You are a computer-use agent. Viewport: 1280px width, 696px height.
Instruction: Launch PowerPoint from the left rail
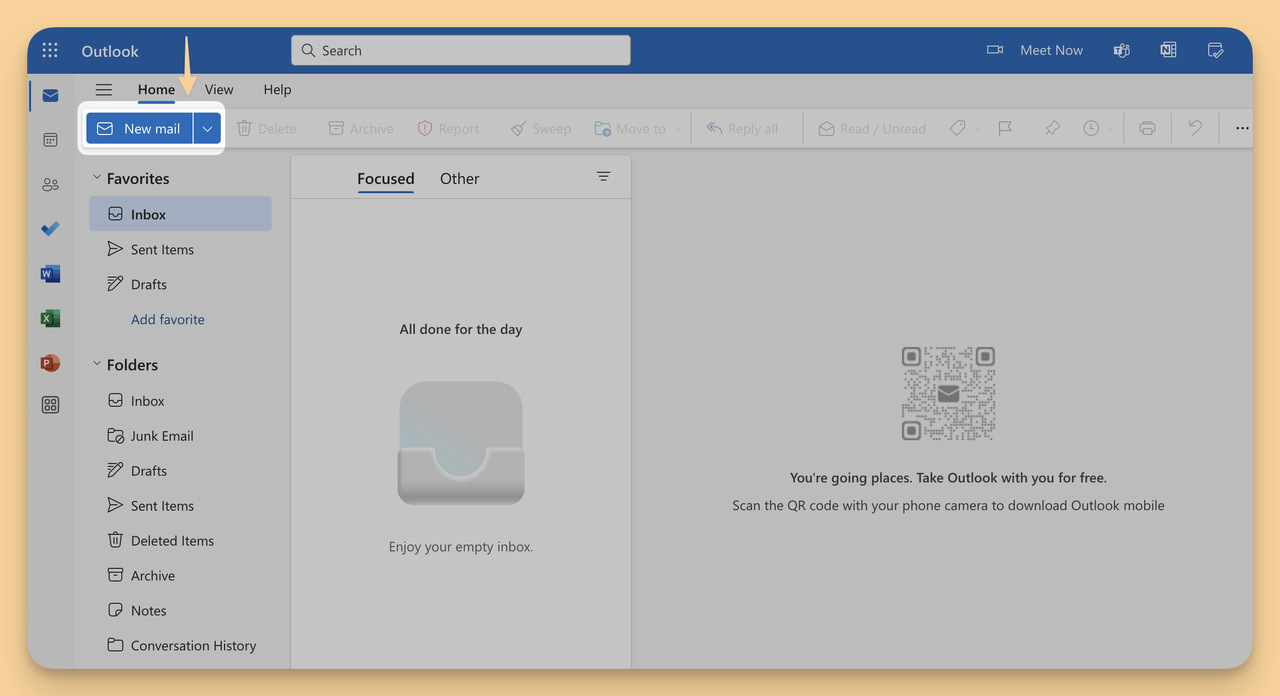[x=50, y=363]
